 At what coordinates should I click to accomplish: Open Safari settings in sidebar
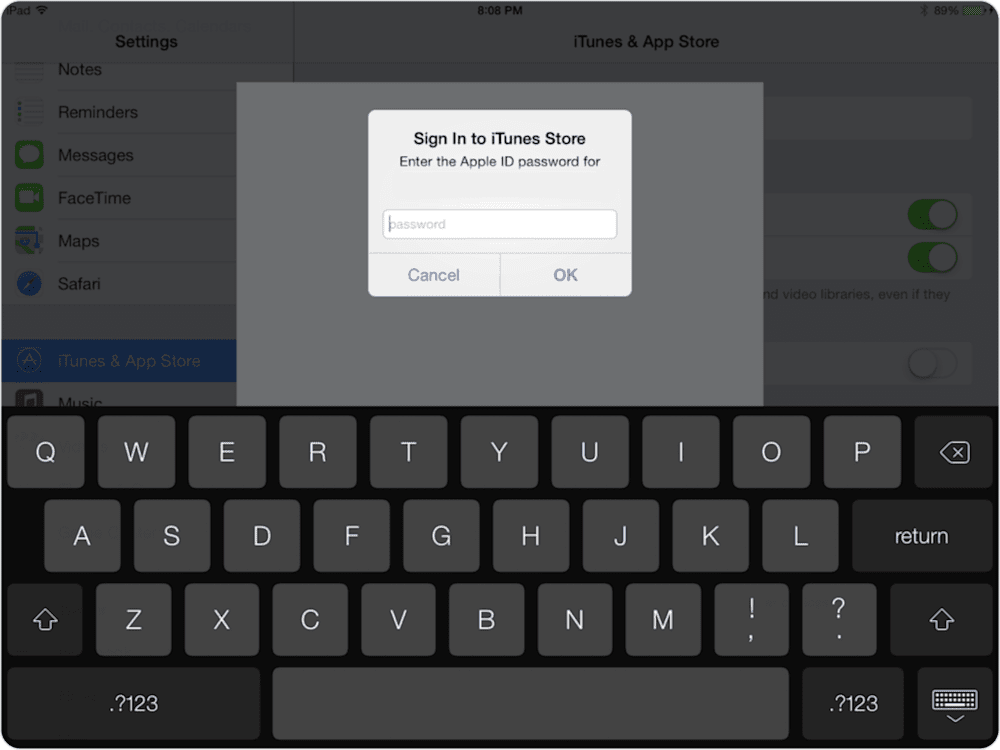click(119, 283)
